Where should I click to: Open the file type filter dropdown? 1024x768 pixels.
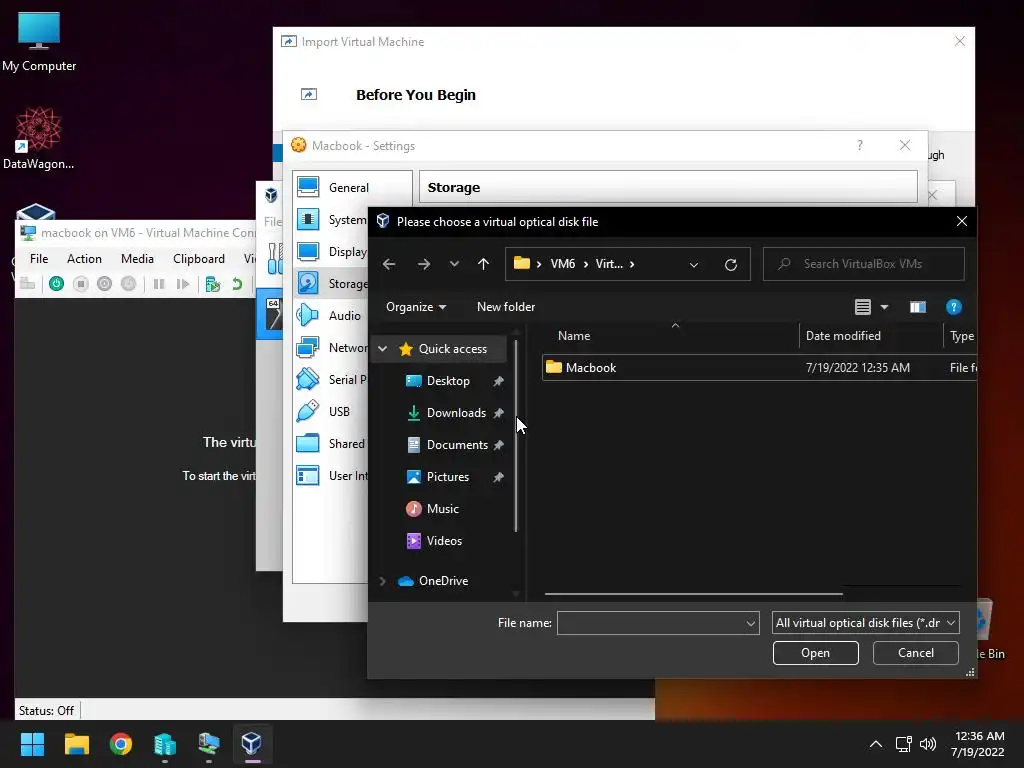pos(865,623)
